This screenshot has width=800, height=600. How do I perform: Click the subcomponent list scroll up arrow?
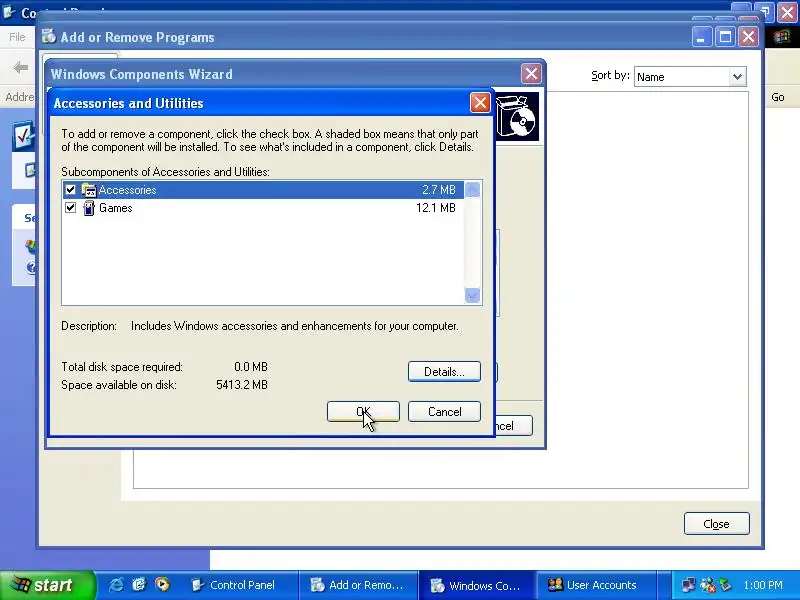tap(472, 190)
